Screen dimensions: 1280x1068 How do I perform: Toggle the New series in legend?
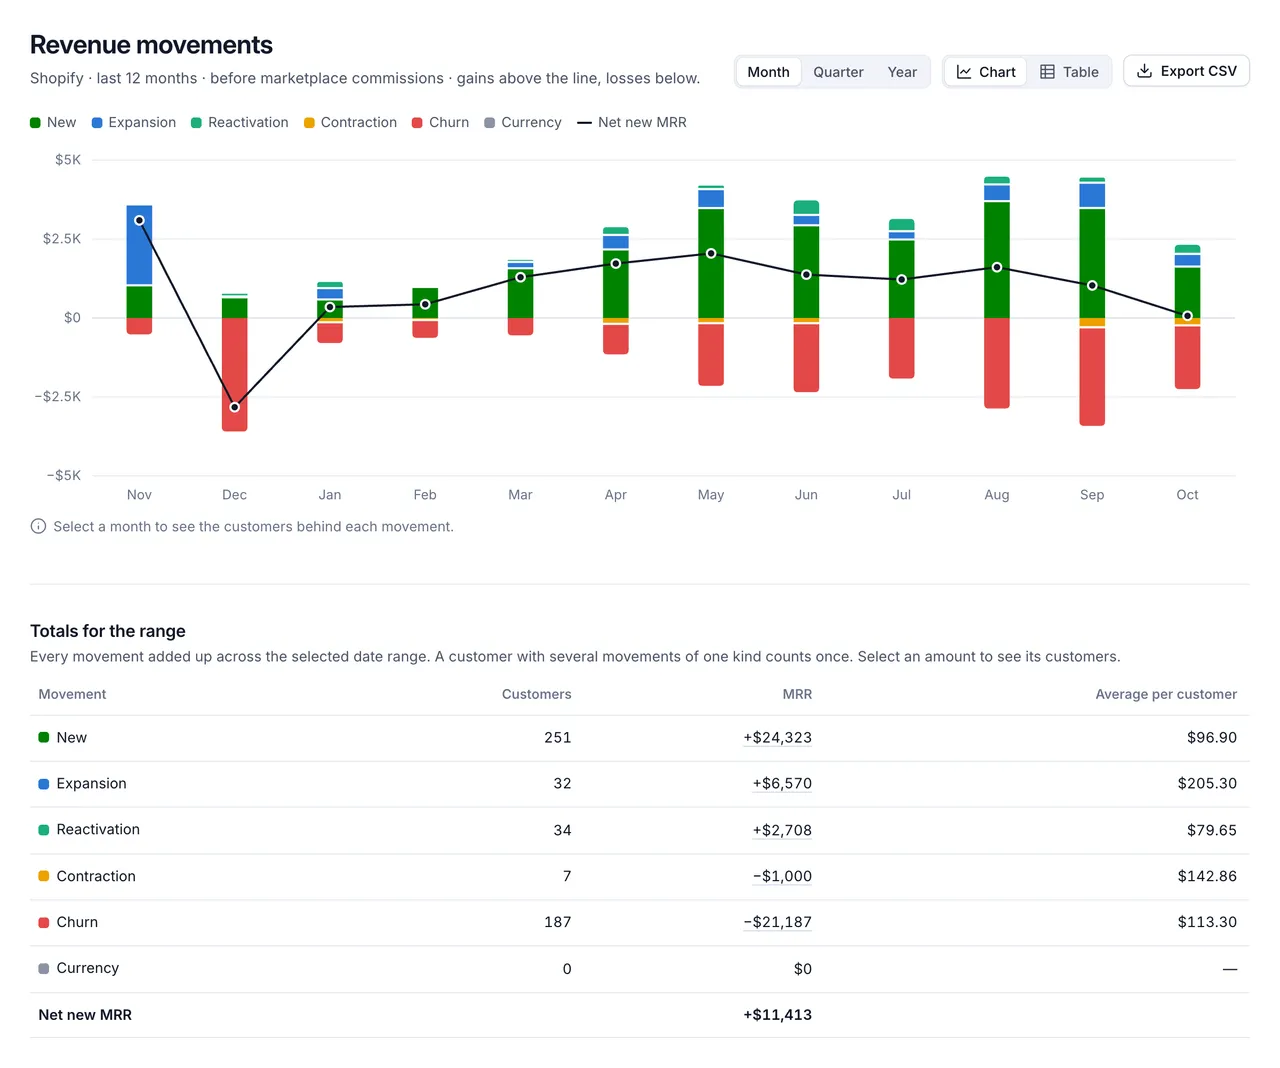coord(53,122)
